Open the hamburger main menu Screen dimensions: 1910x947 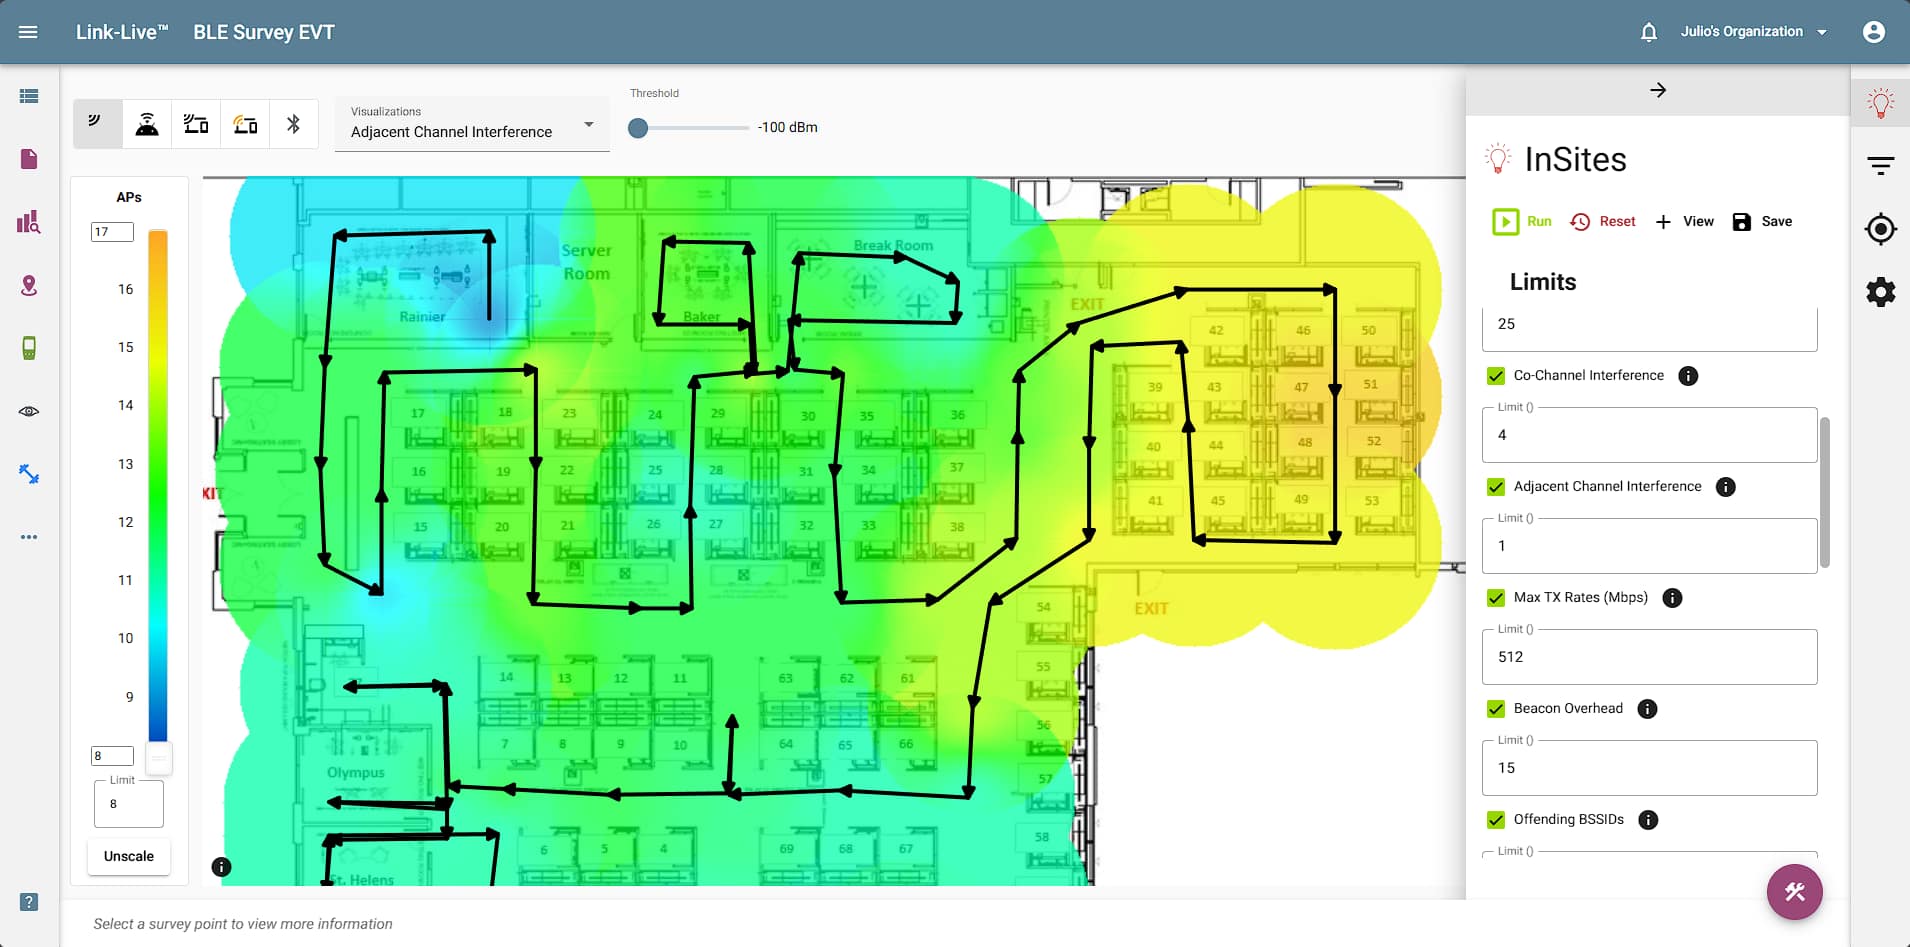point(28,32)
